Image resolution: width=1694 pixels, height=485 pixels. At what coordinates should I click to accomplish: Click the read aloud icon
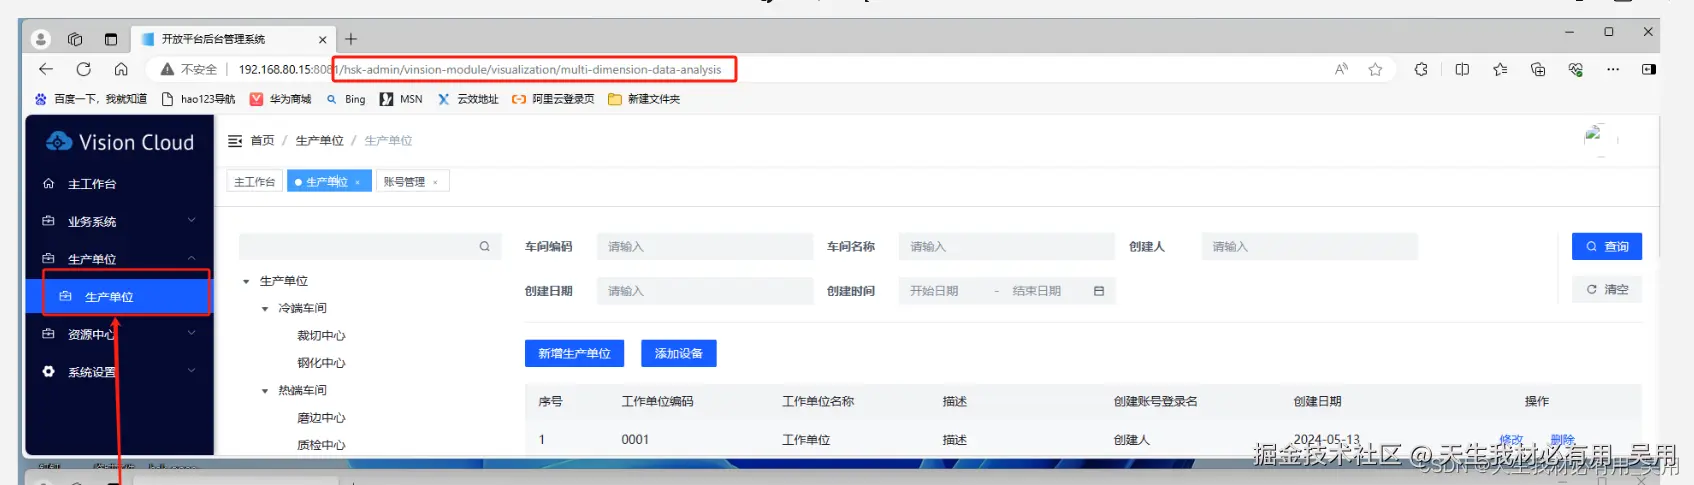click(1341, 69)
